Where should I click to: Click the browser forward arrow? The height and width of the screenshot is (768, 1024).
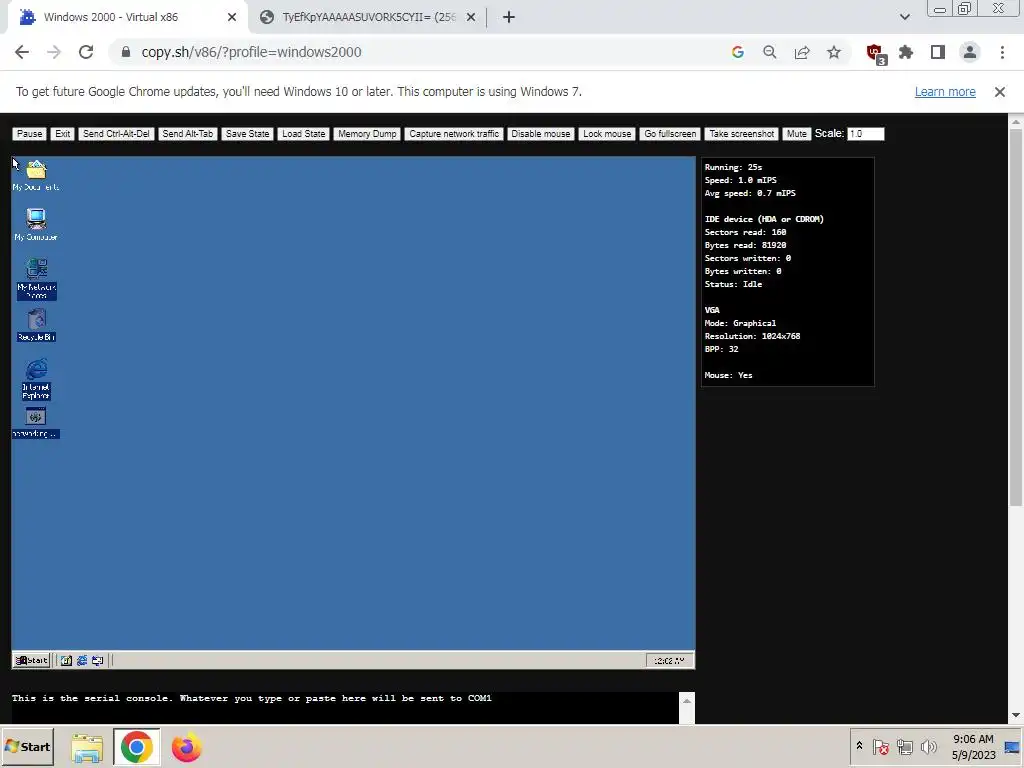coord(54,52)
